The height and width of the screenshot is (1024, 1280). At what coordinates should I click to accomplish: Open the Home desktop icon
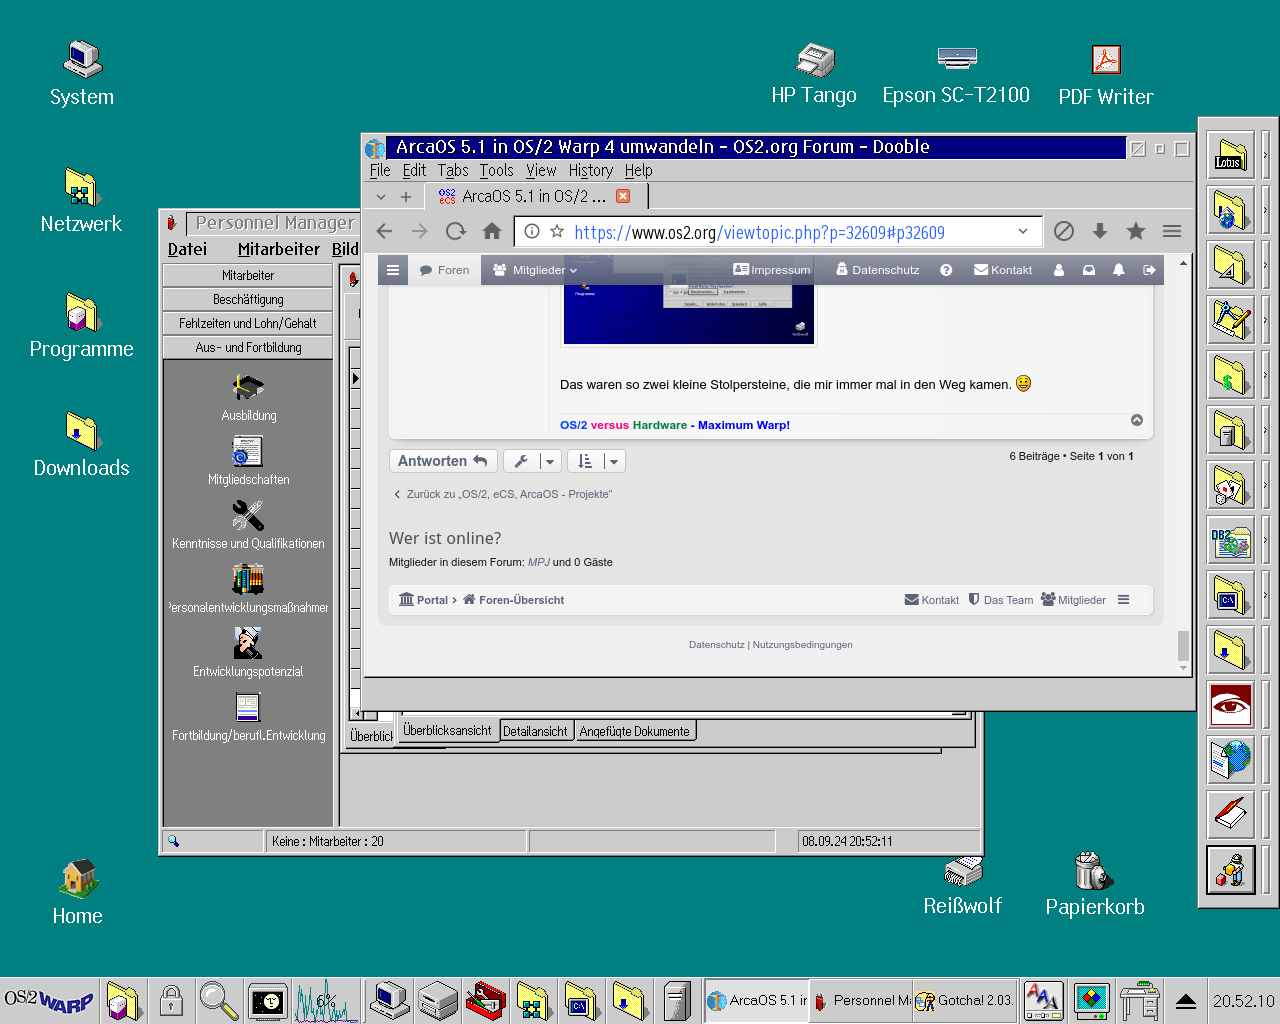78,879
